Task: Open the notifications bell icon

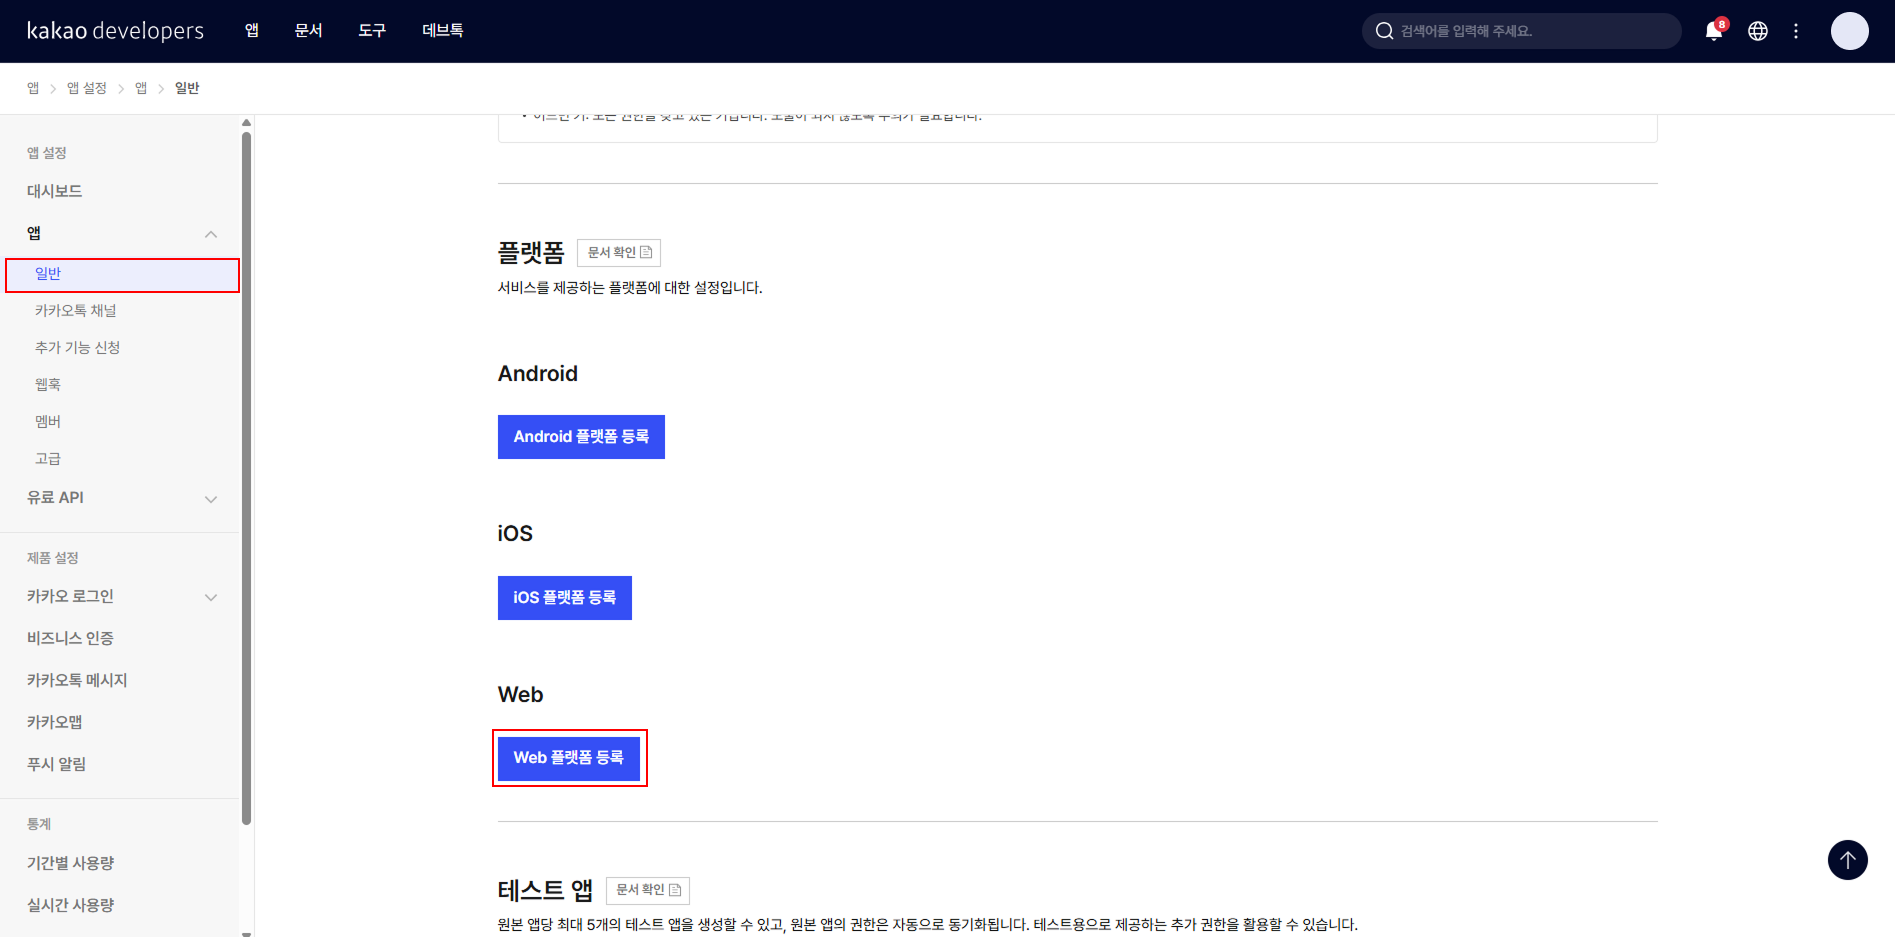Action: (x=1713, y=31)
